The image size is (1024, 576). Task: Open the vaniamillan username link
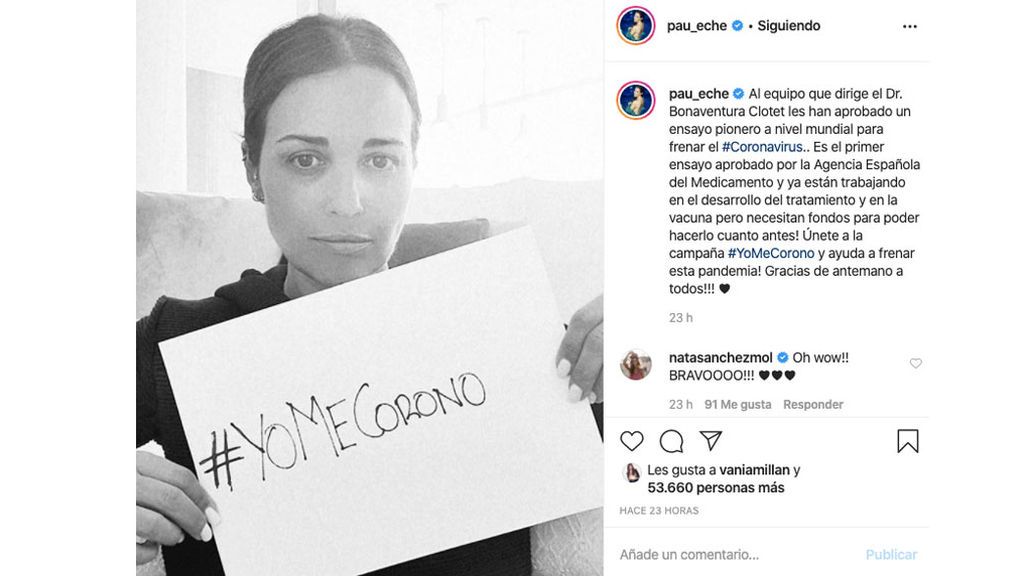pyautogui.click(x=754, y=470)
